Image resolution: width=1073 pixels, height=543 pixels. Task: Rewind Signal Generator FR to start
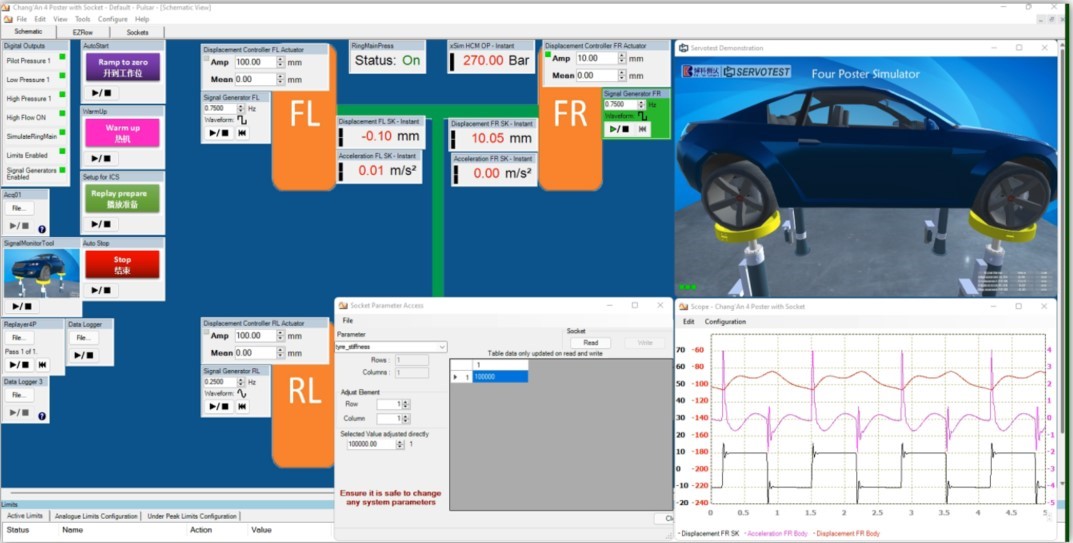click(642, 129)
